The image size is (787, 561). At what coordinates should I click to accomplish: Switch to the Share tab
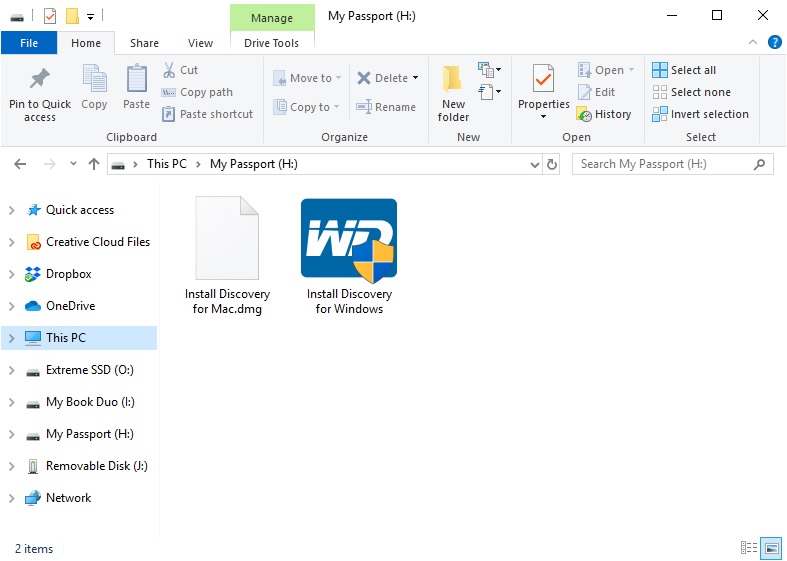point(145,43)
